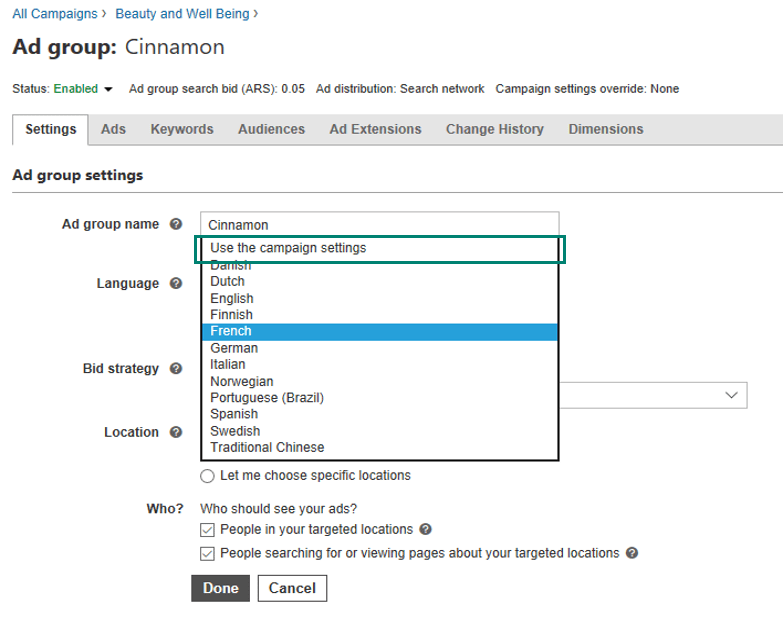Open Beauty and Well Being breadcrumb link
Image resolution: width=783 pixels, height=619 pixels.
[182, 14]
